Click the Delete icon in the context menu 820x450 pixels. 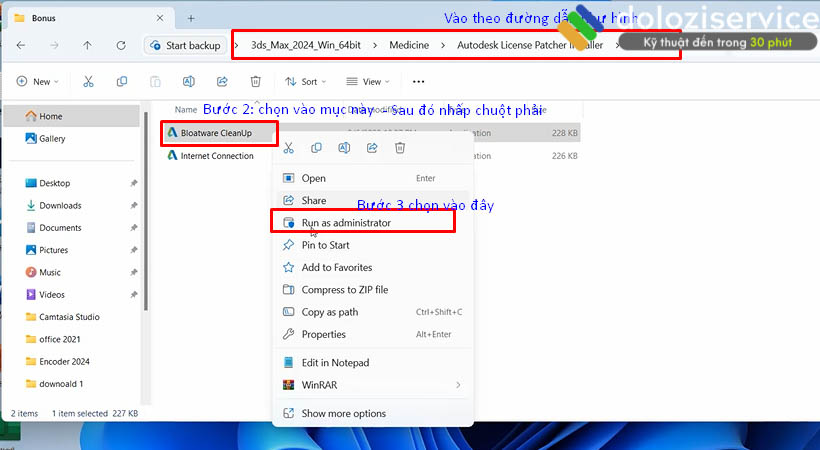[400, 148]
